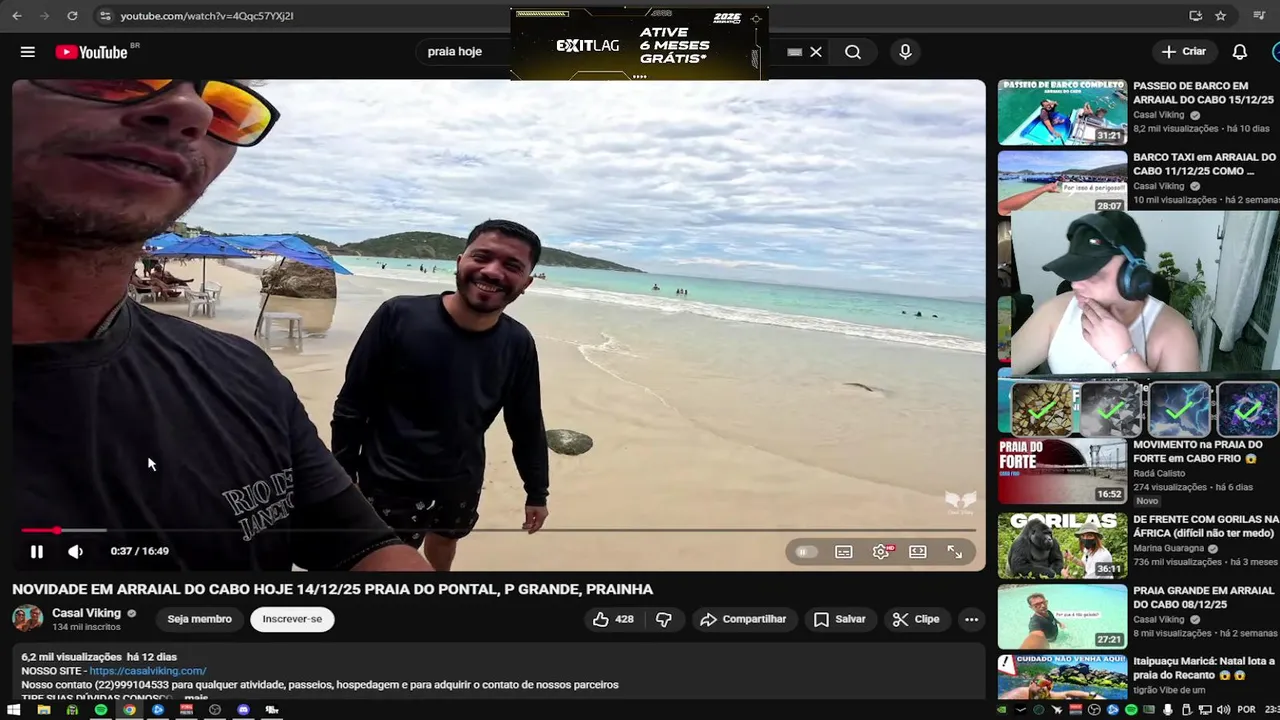Open the browser media control icon
Screen dimensions: 1280x720
pyautogui.click(x=1259, y=16)
